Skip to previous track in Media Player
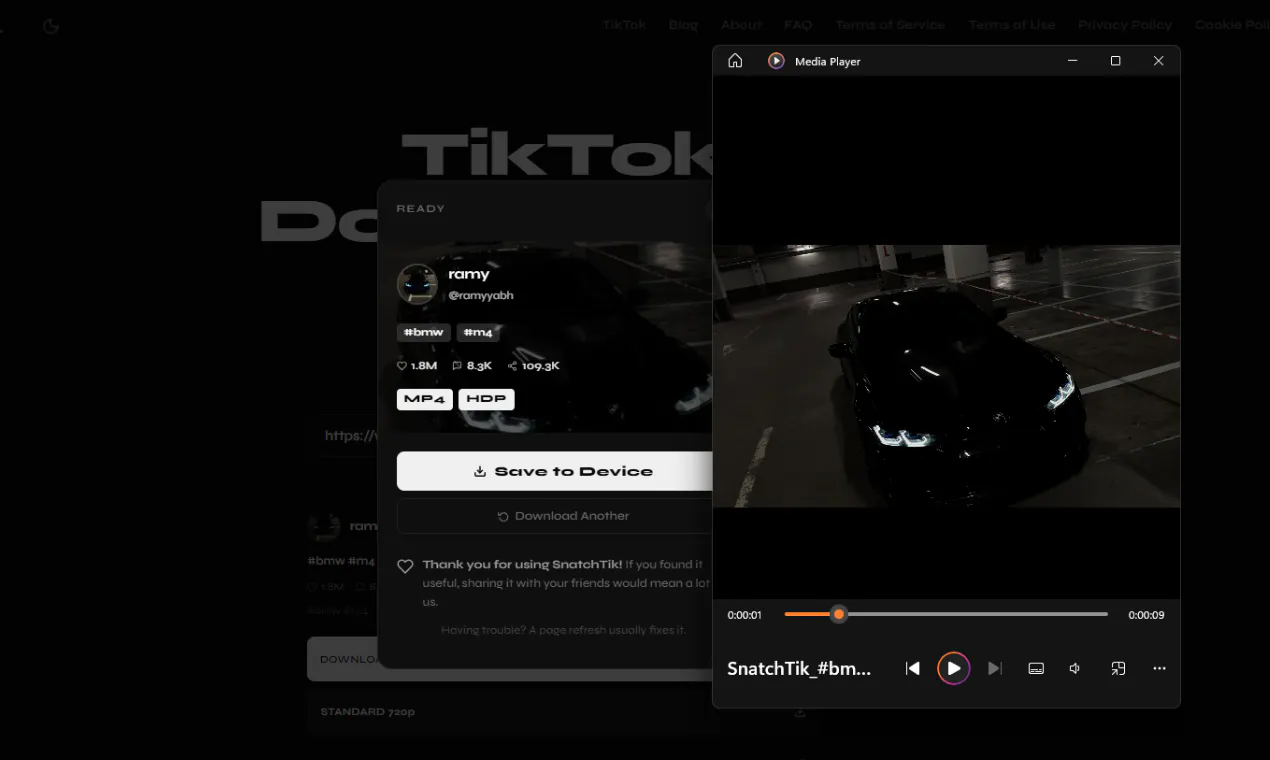The image size is (1270, 760). pos(912,668)
